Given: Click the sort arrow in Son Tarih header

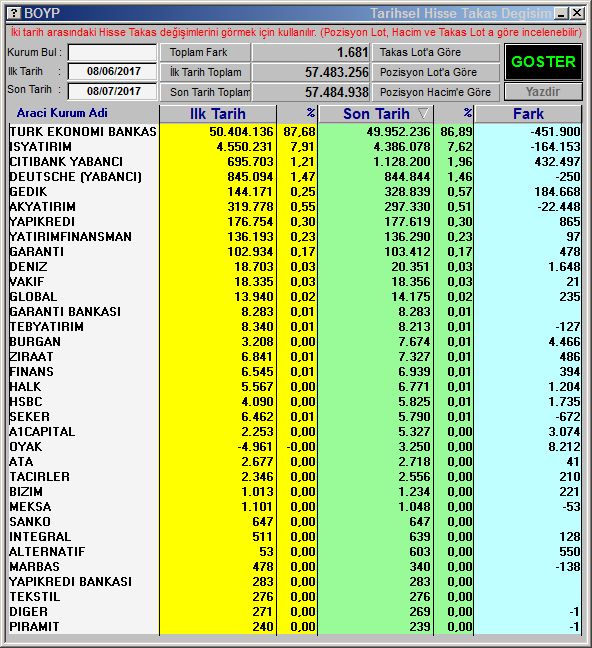Looking at the screenshot, I should pyautogui.click(x=423, y=113).
